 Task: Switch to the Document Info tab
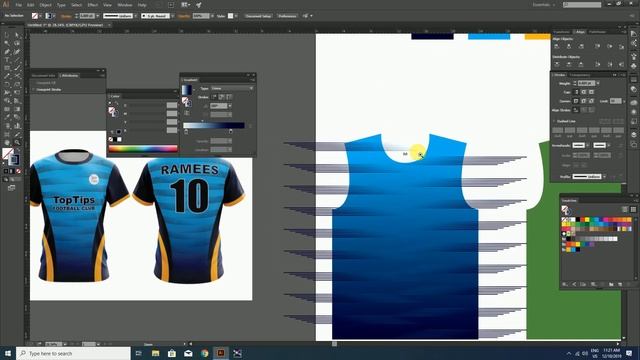[43, 76]
